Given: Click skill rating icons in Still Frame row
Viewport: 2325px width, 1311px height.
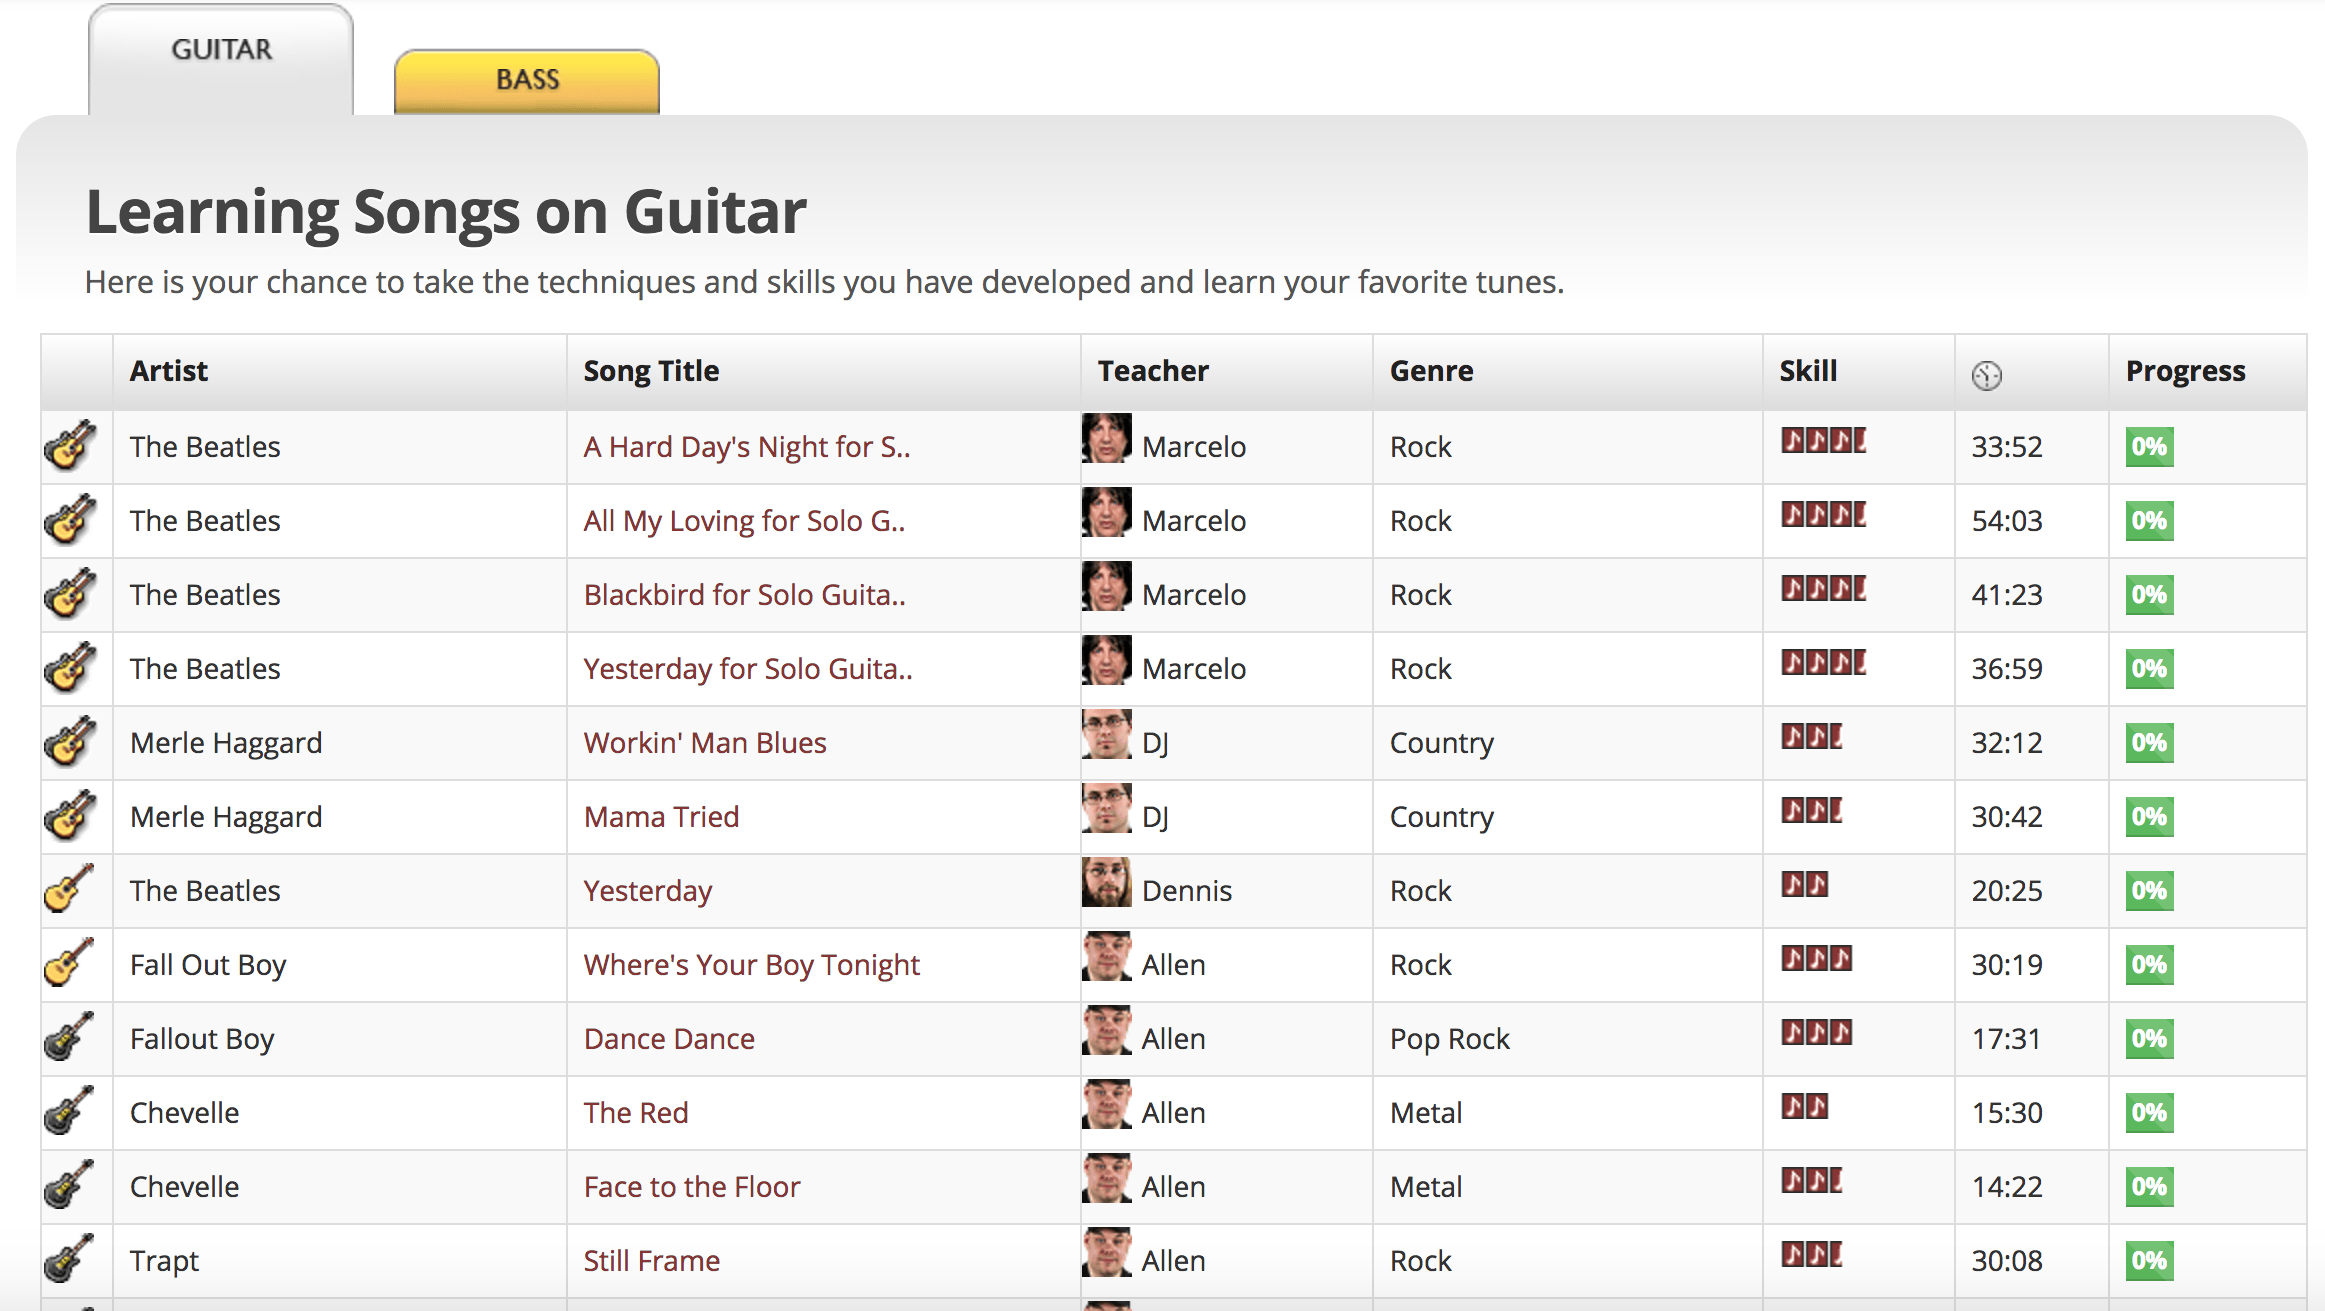Looking at the screenshot, I should pyautogui.click(x=1812, y=1254).
